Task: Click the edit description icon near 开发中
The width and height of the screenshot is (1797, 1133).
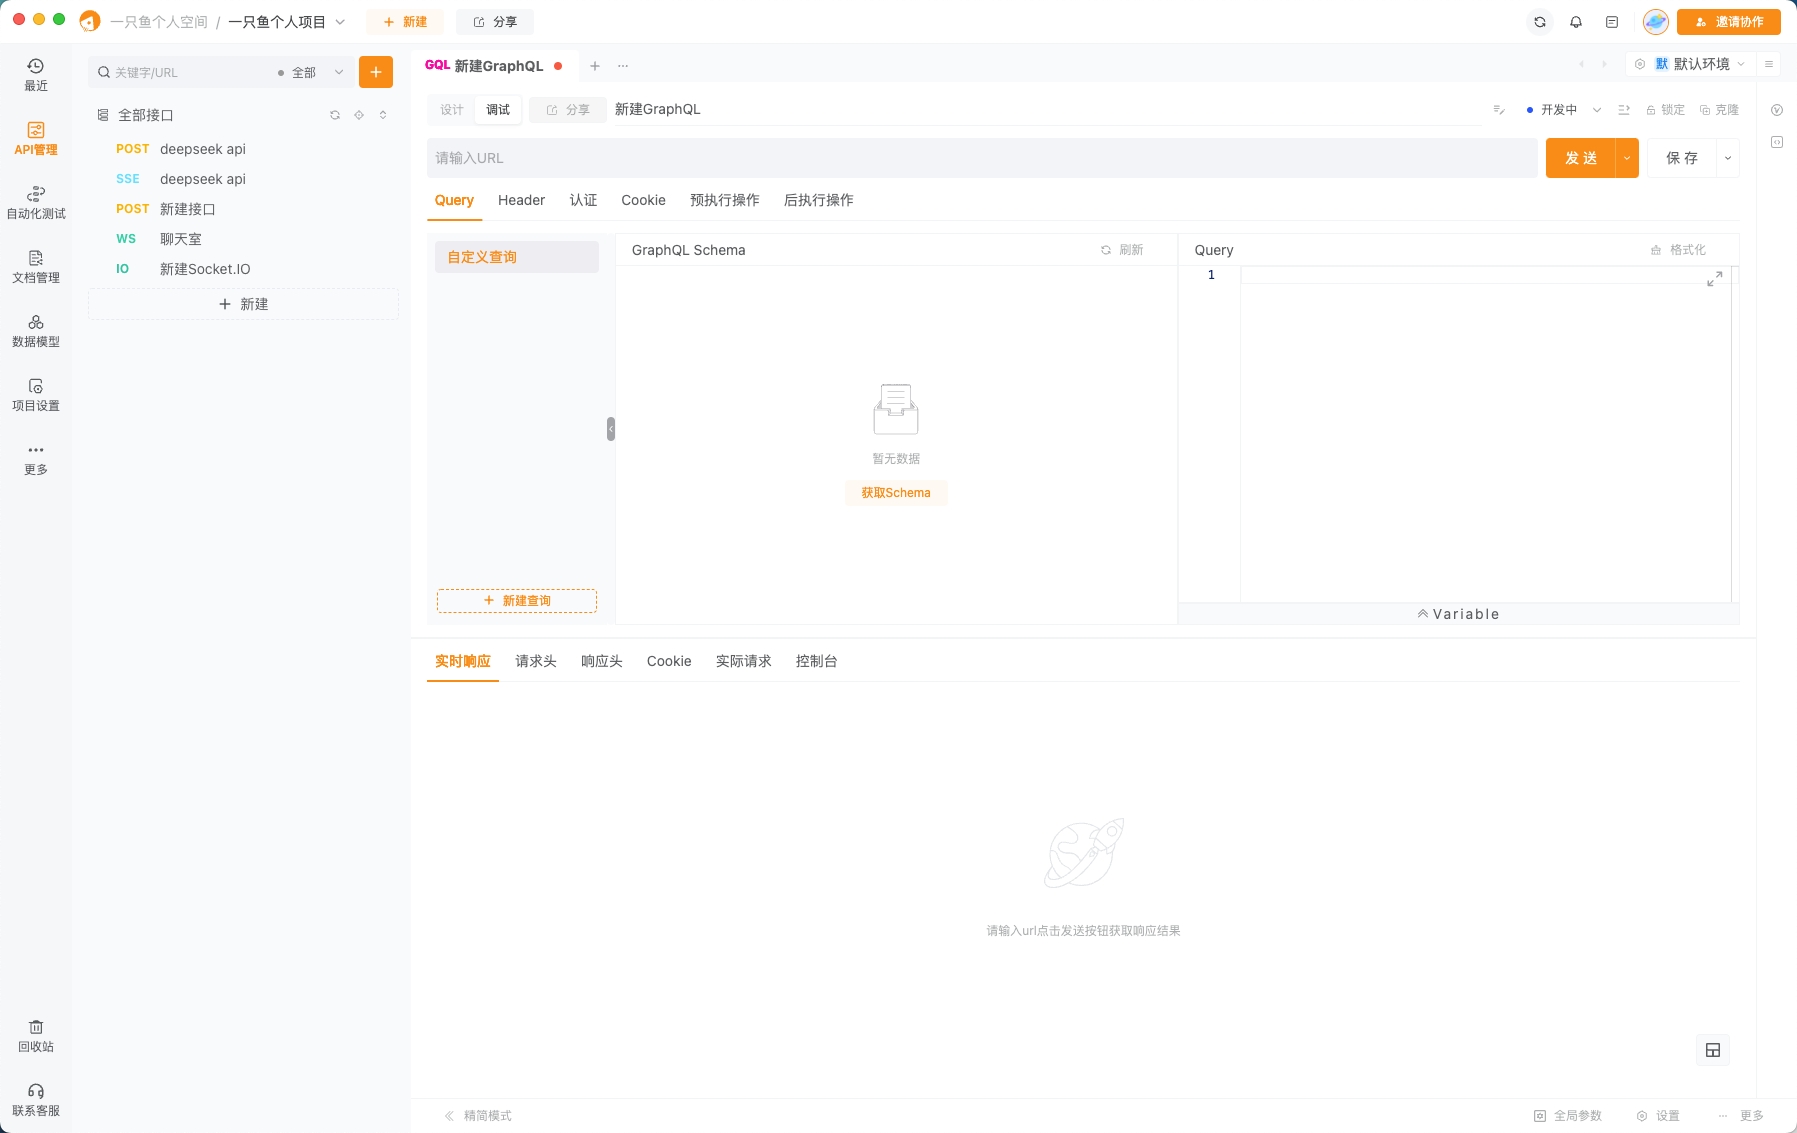Action: click(x=1499, y=110)
